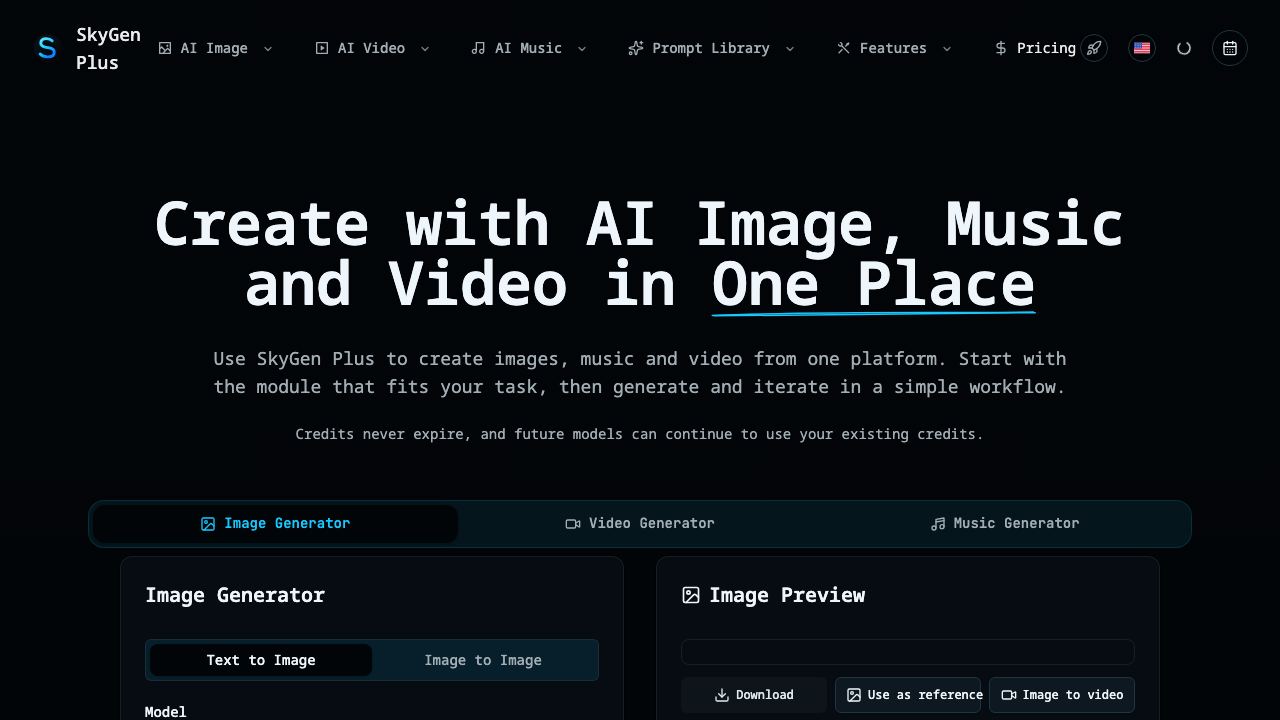Click the Download button
The width and height of the screenshot is (1280, 720).
pyautogui.click(x=754, y=695)
